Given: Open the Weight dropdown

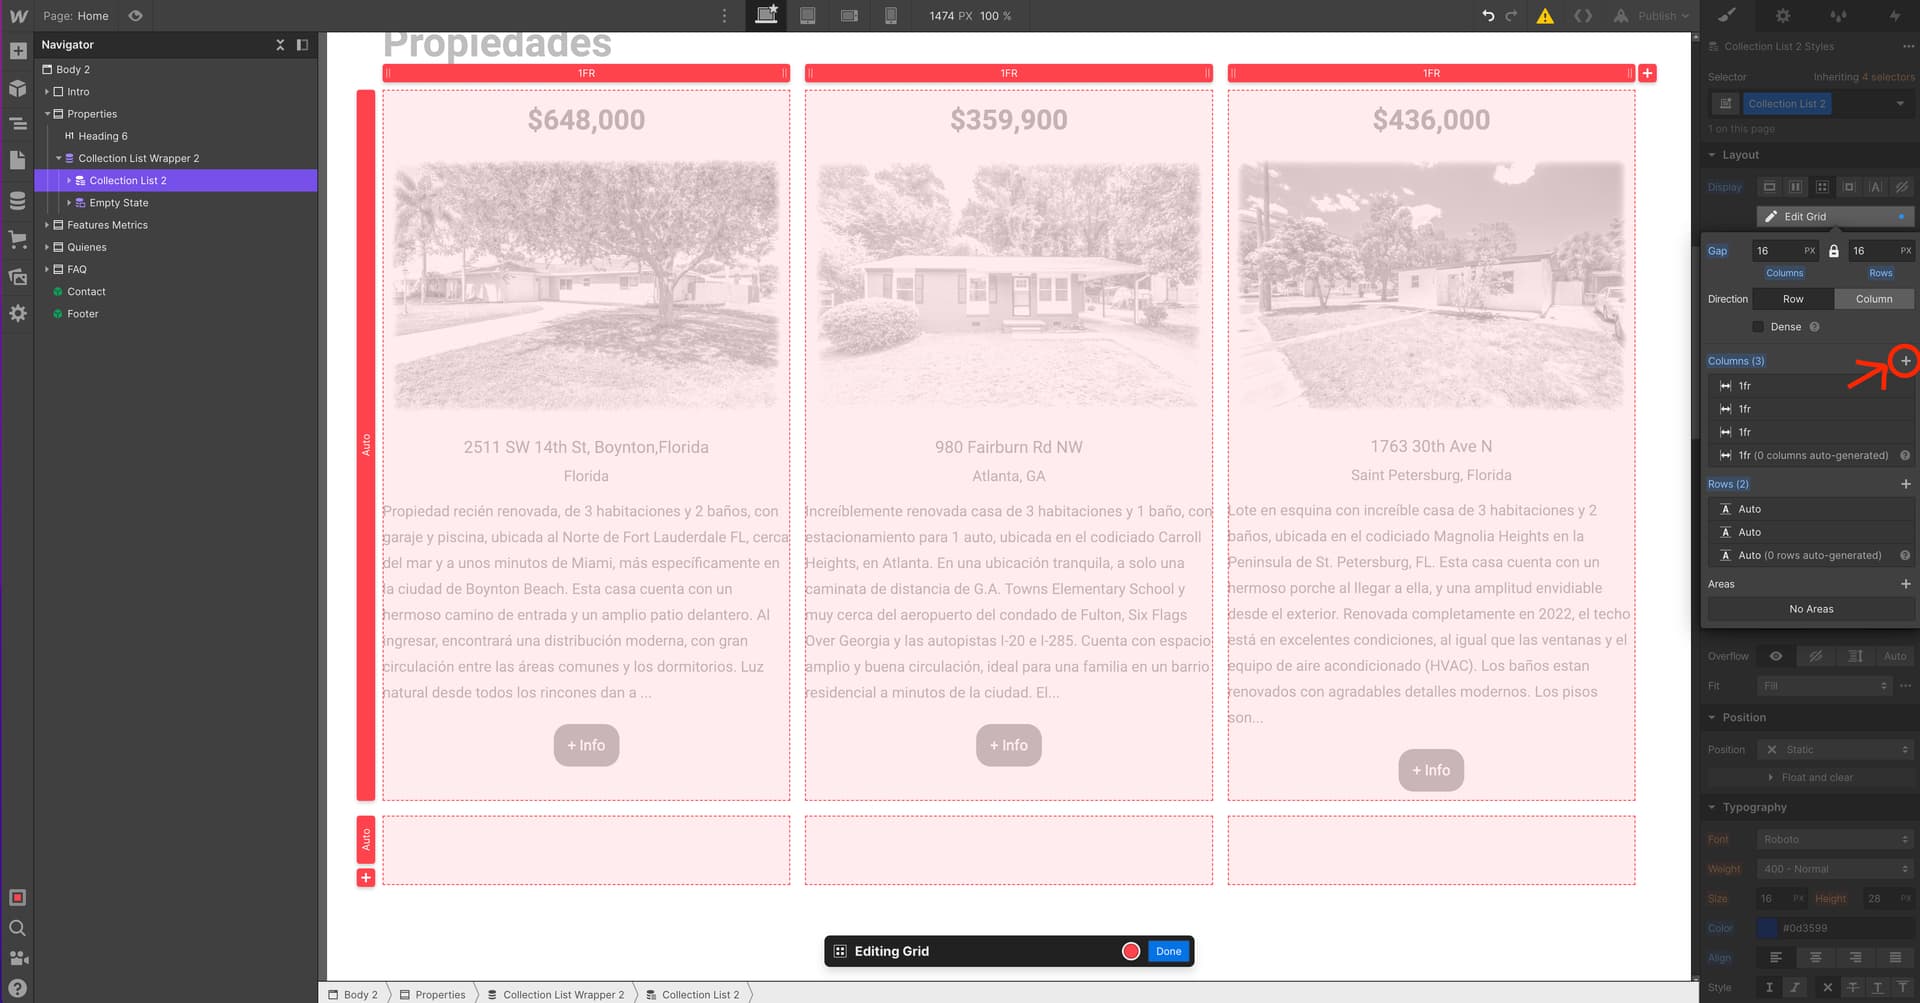Looking at the screenshot, I should [x=1835, y=869].
